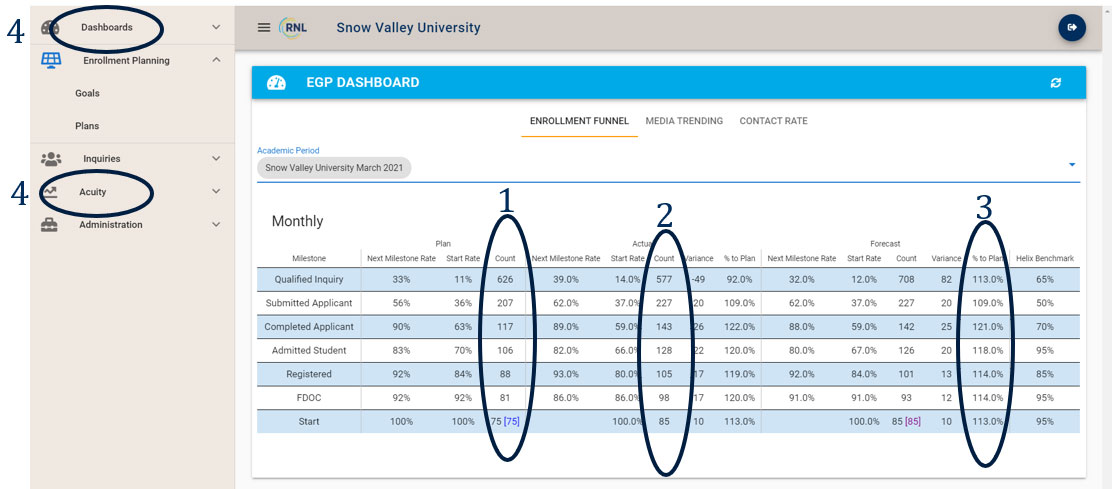Open Goals under Enrollment Planning

pos(87,93)
